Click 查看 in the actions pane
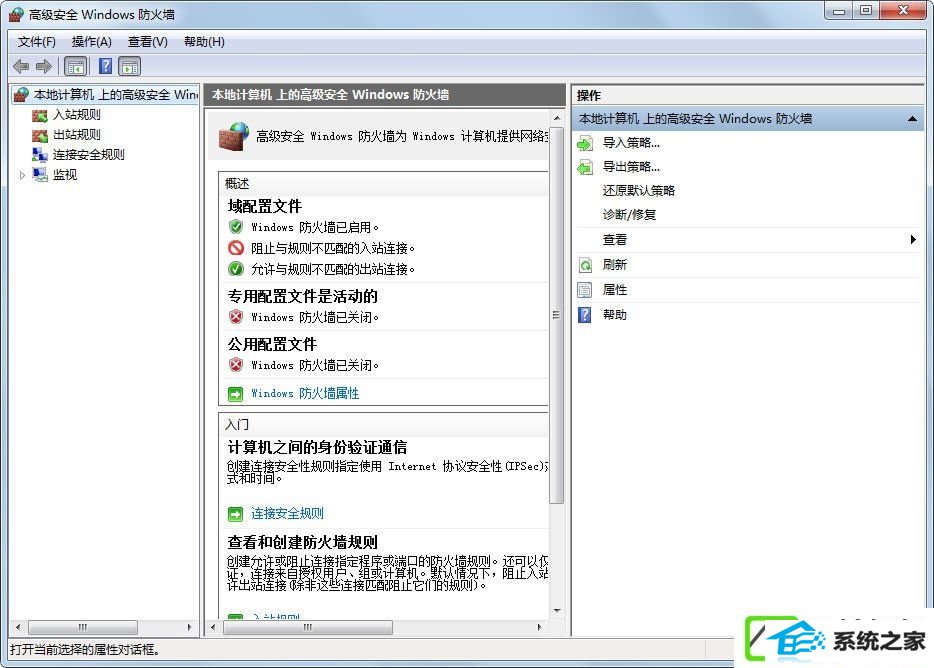934x668 pixels. [x=615, y=240]
